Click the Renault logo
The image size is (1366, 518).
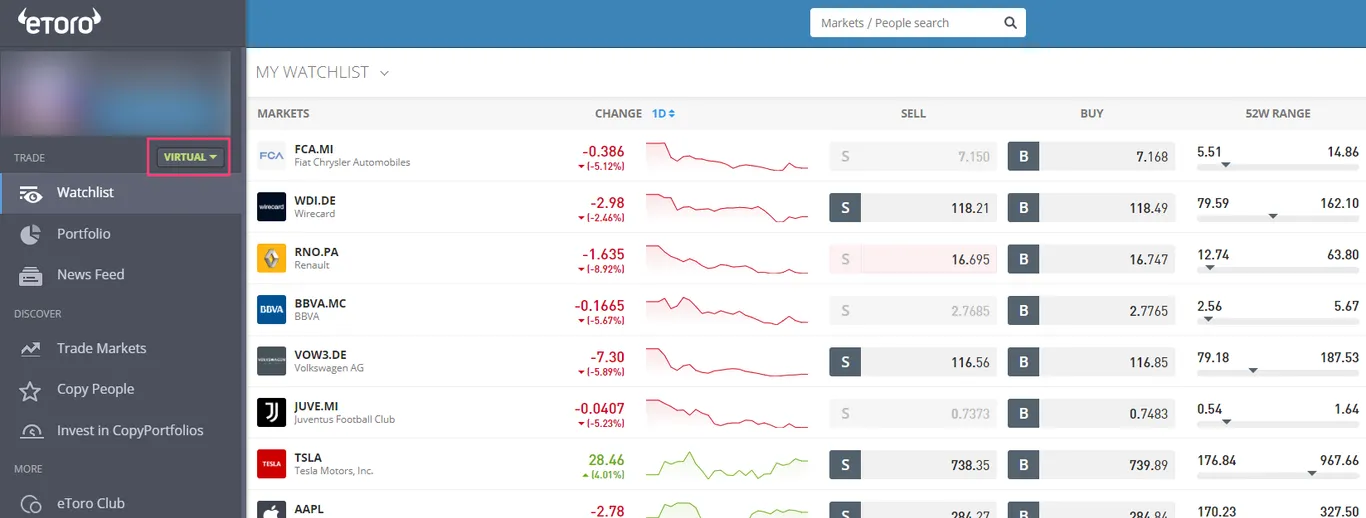[x=271, y=258]
